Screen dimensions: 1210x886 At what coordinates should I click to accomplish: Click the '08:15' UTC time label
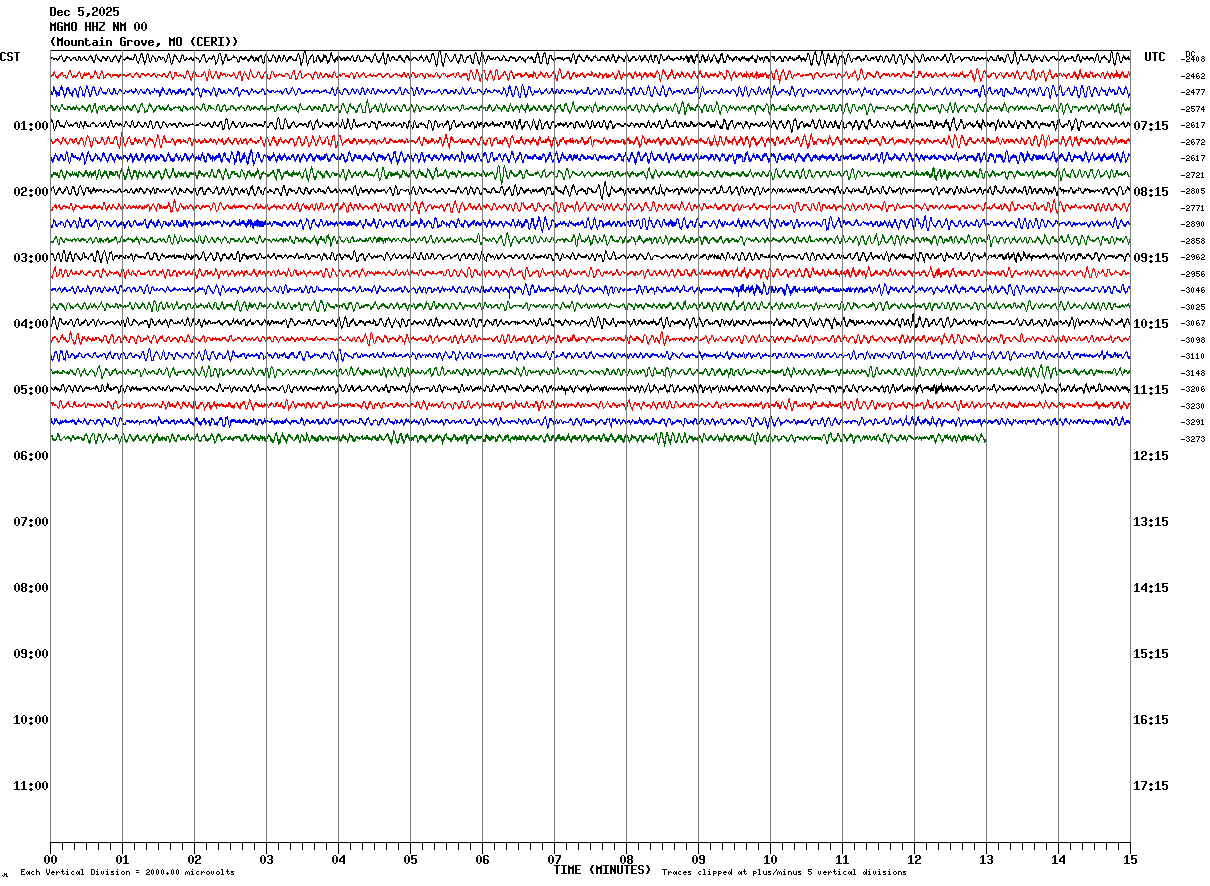1151,192
